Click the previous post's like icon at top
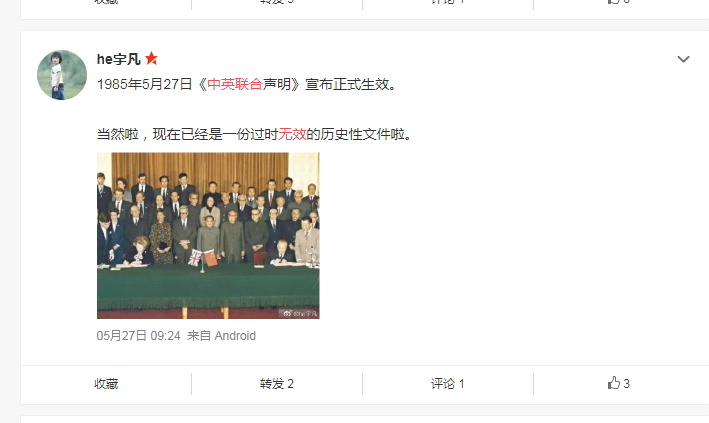This screenshot has width=709, height=423. tap(614, 1)
